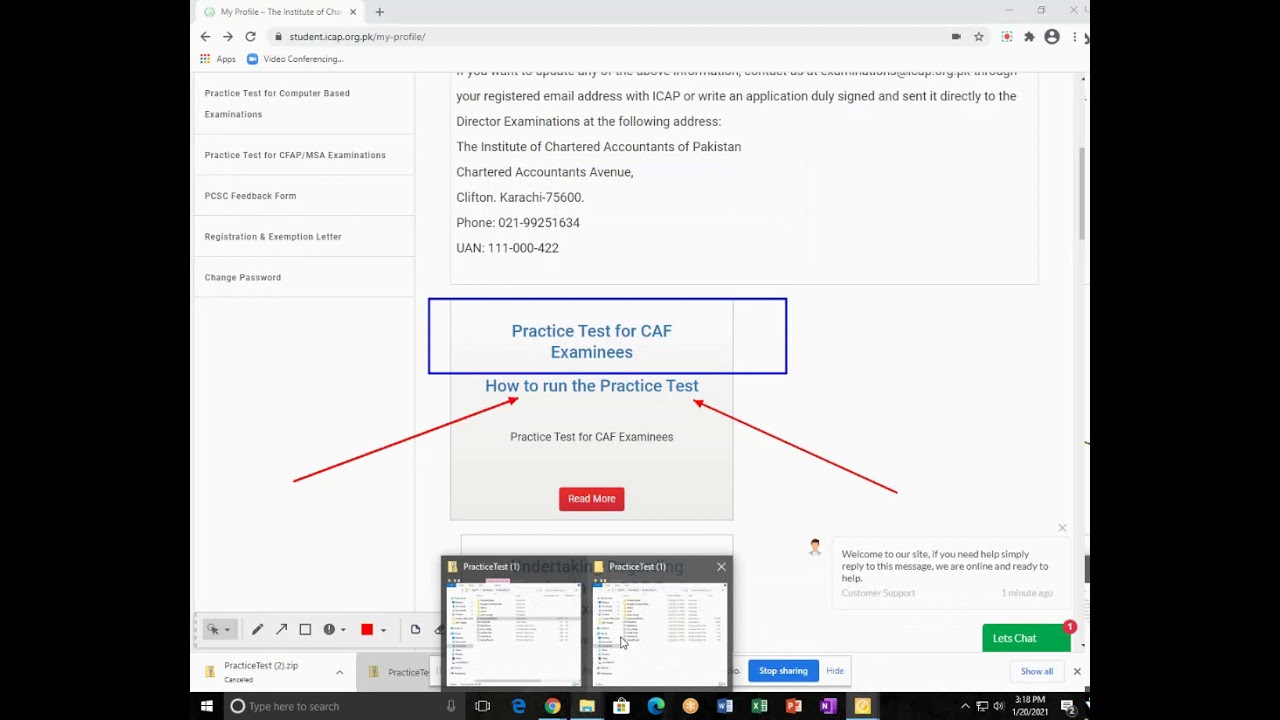Show hidden system tray icons
The width and height of the screenshot is (1280, 720).
click(965, 706)
